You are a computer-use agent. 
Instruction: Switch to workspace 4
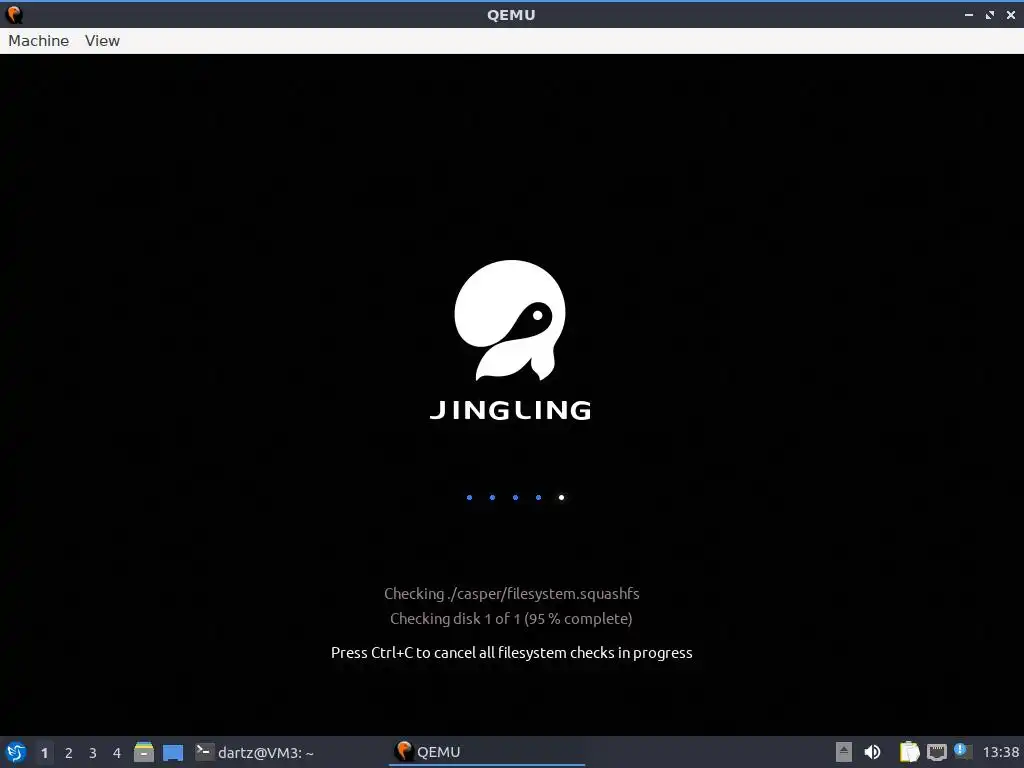(x=117, y=753)
